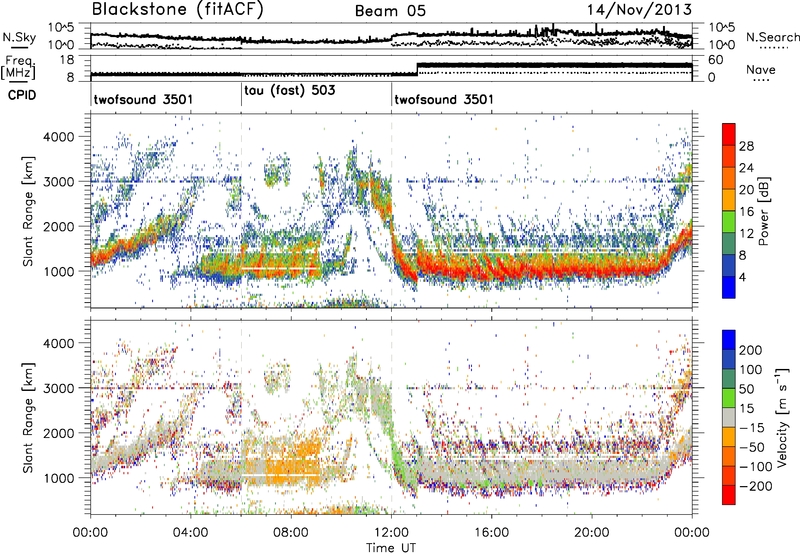Select the "16" tick on the Power colorbar

(746, 212)
